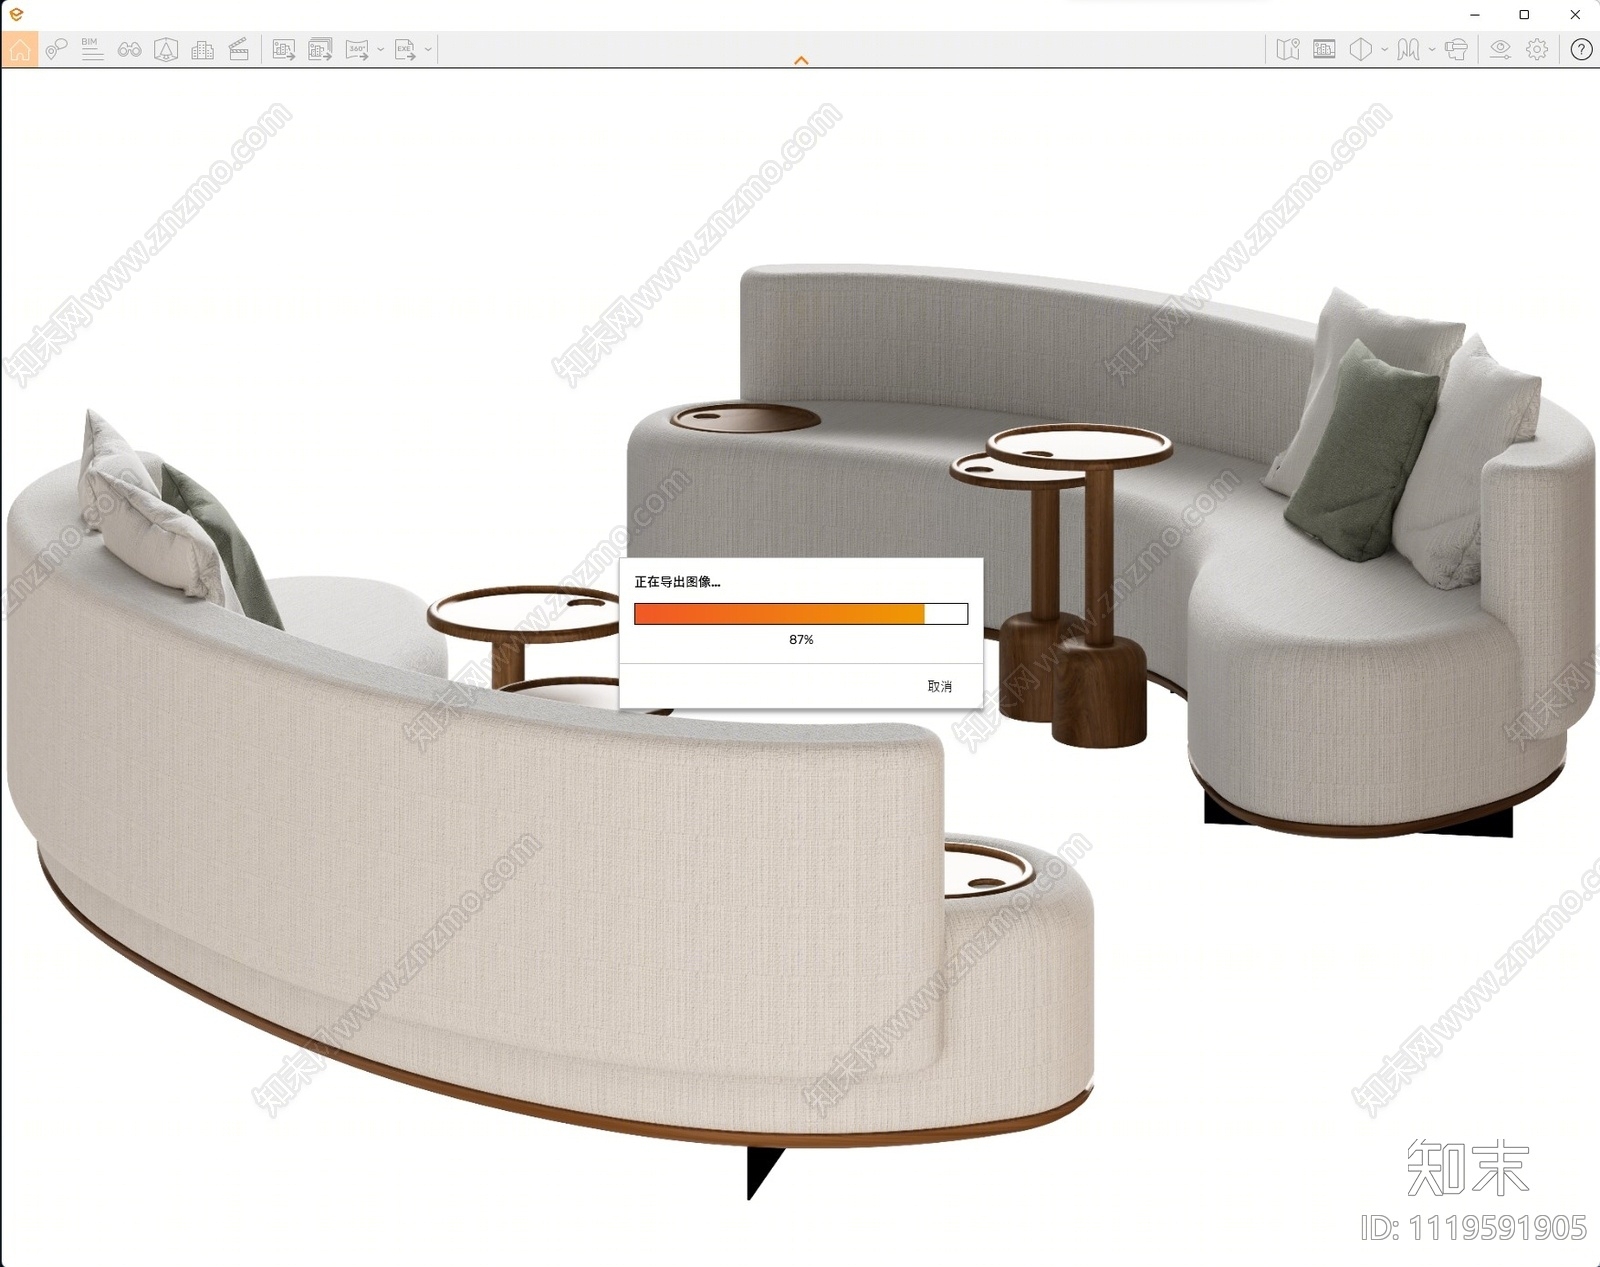Open the Asset Library panel icon
This screenshot has width=1600, height=1267.
pyautogui.click(x=1324, y=49)
